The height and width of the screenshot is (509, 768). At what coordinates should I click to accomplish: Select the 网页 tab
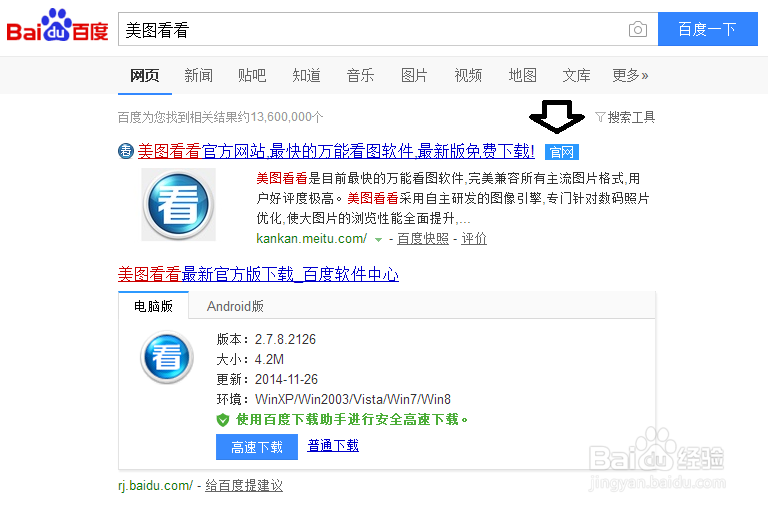[144, 75]
